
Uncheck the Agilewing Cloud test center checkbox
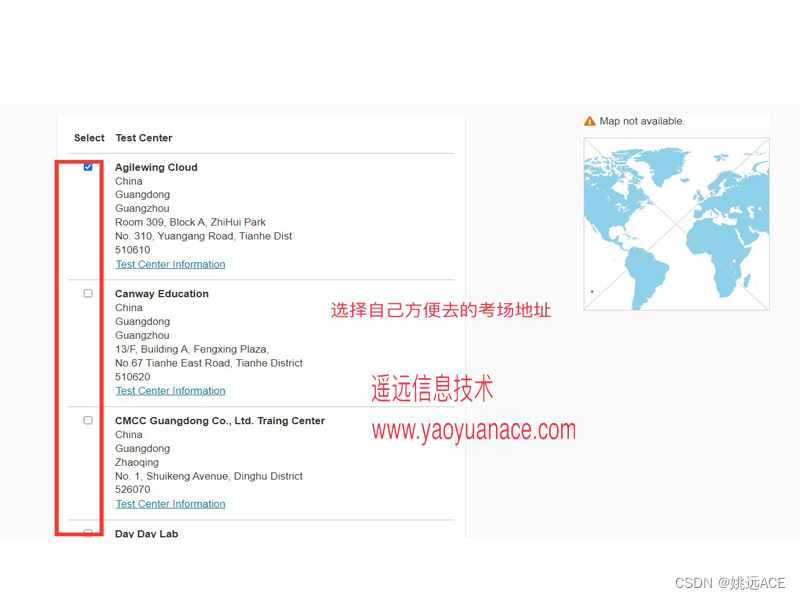88,167
